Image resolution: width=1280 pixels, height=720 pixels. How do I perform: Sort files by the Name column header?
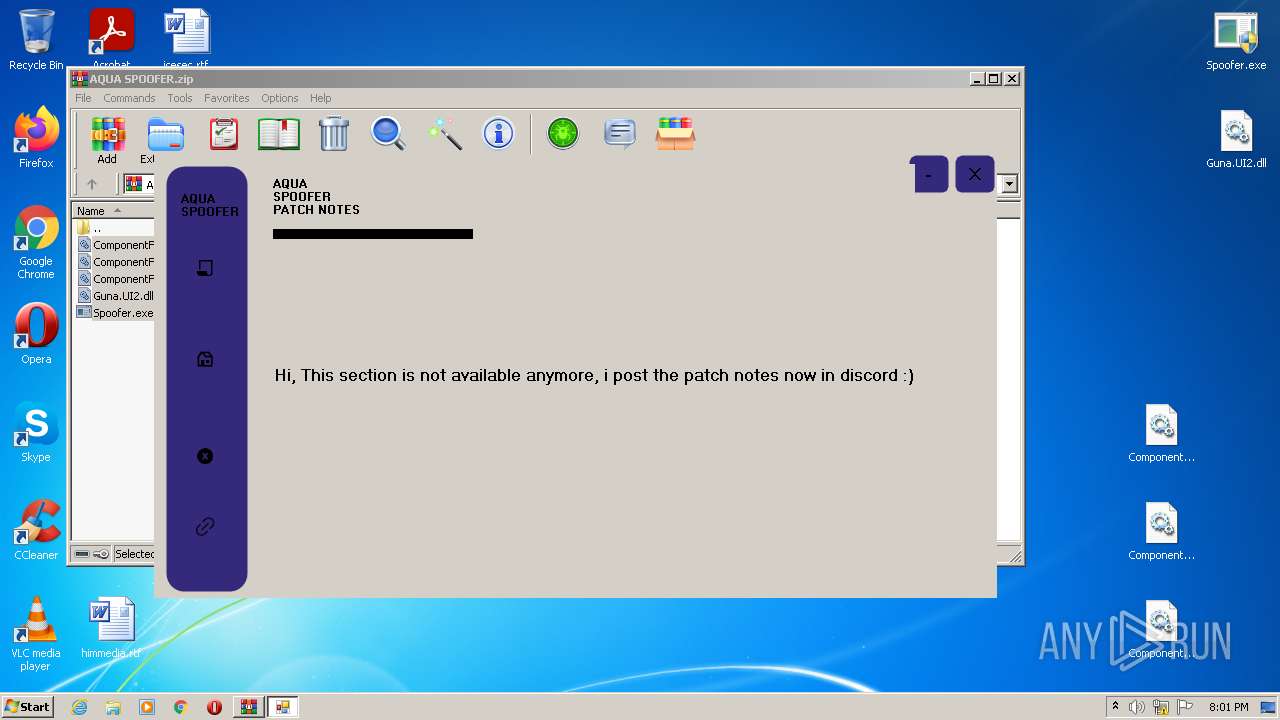pyautogui.click(x=112, y=211)
